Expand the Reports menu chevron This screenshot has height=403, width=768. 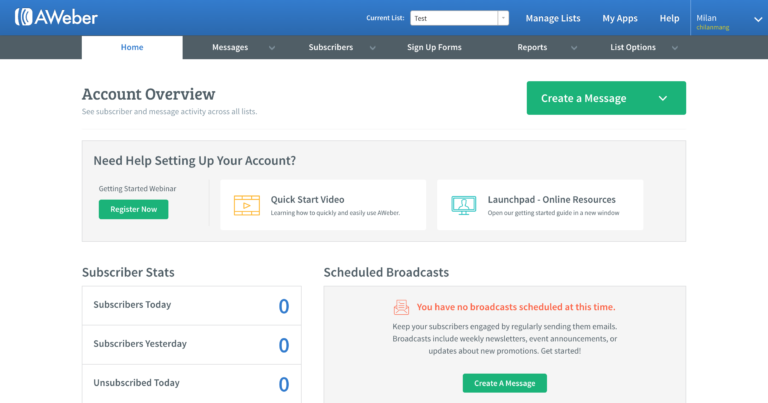(x=574, y=48)
